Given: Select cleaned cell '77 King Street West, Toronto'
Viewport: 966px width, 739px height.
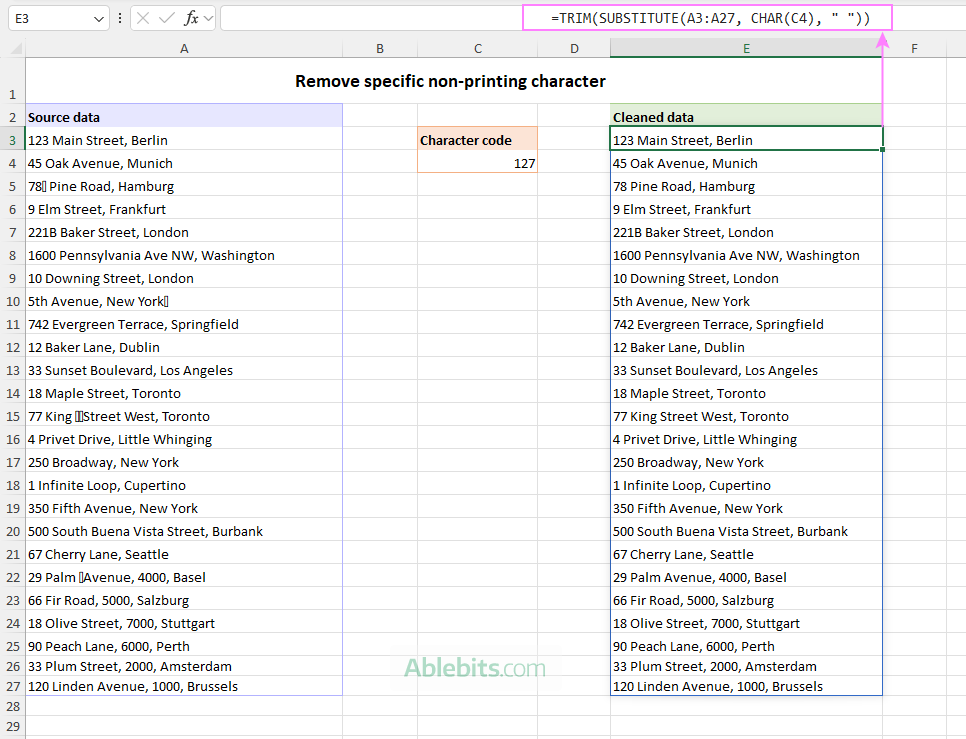Looking at the screenshot, I should tap(746, 414).
